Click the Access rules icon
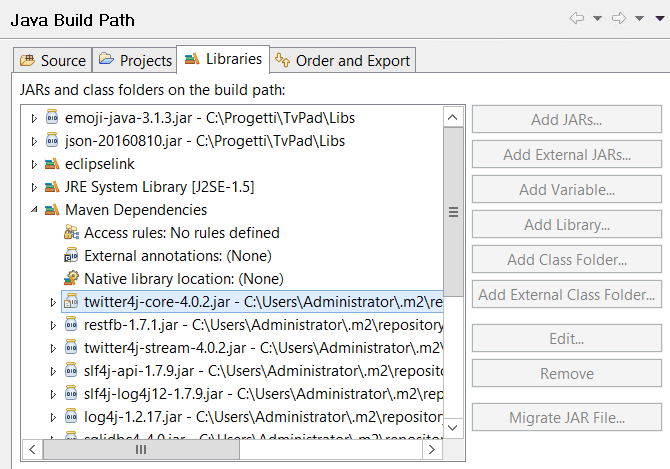Image resolution: width=670 pixels, height=469 pixels. pyautogui.click(x=71, y=233)
